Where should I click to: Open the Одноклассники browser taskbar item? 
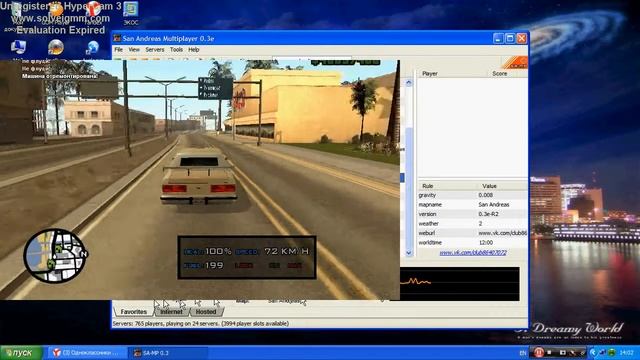pyautogui.click(x=86, y=353)
